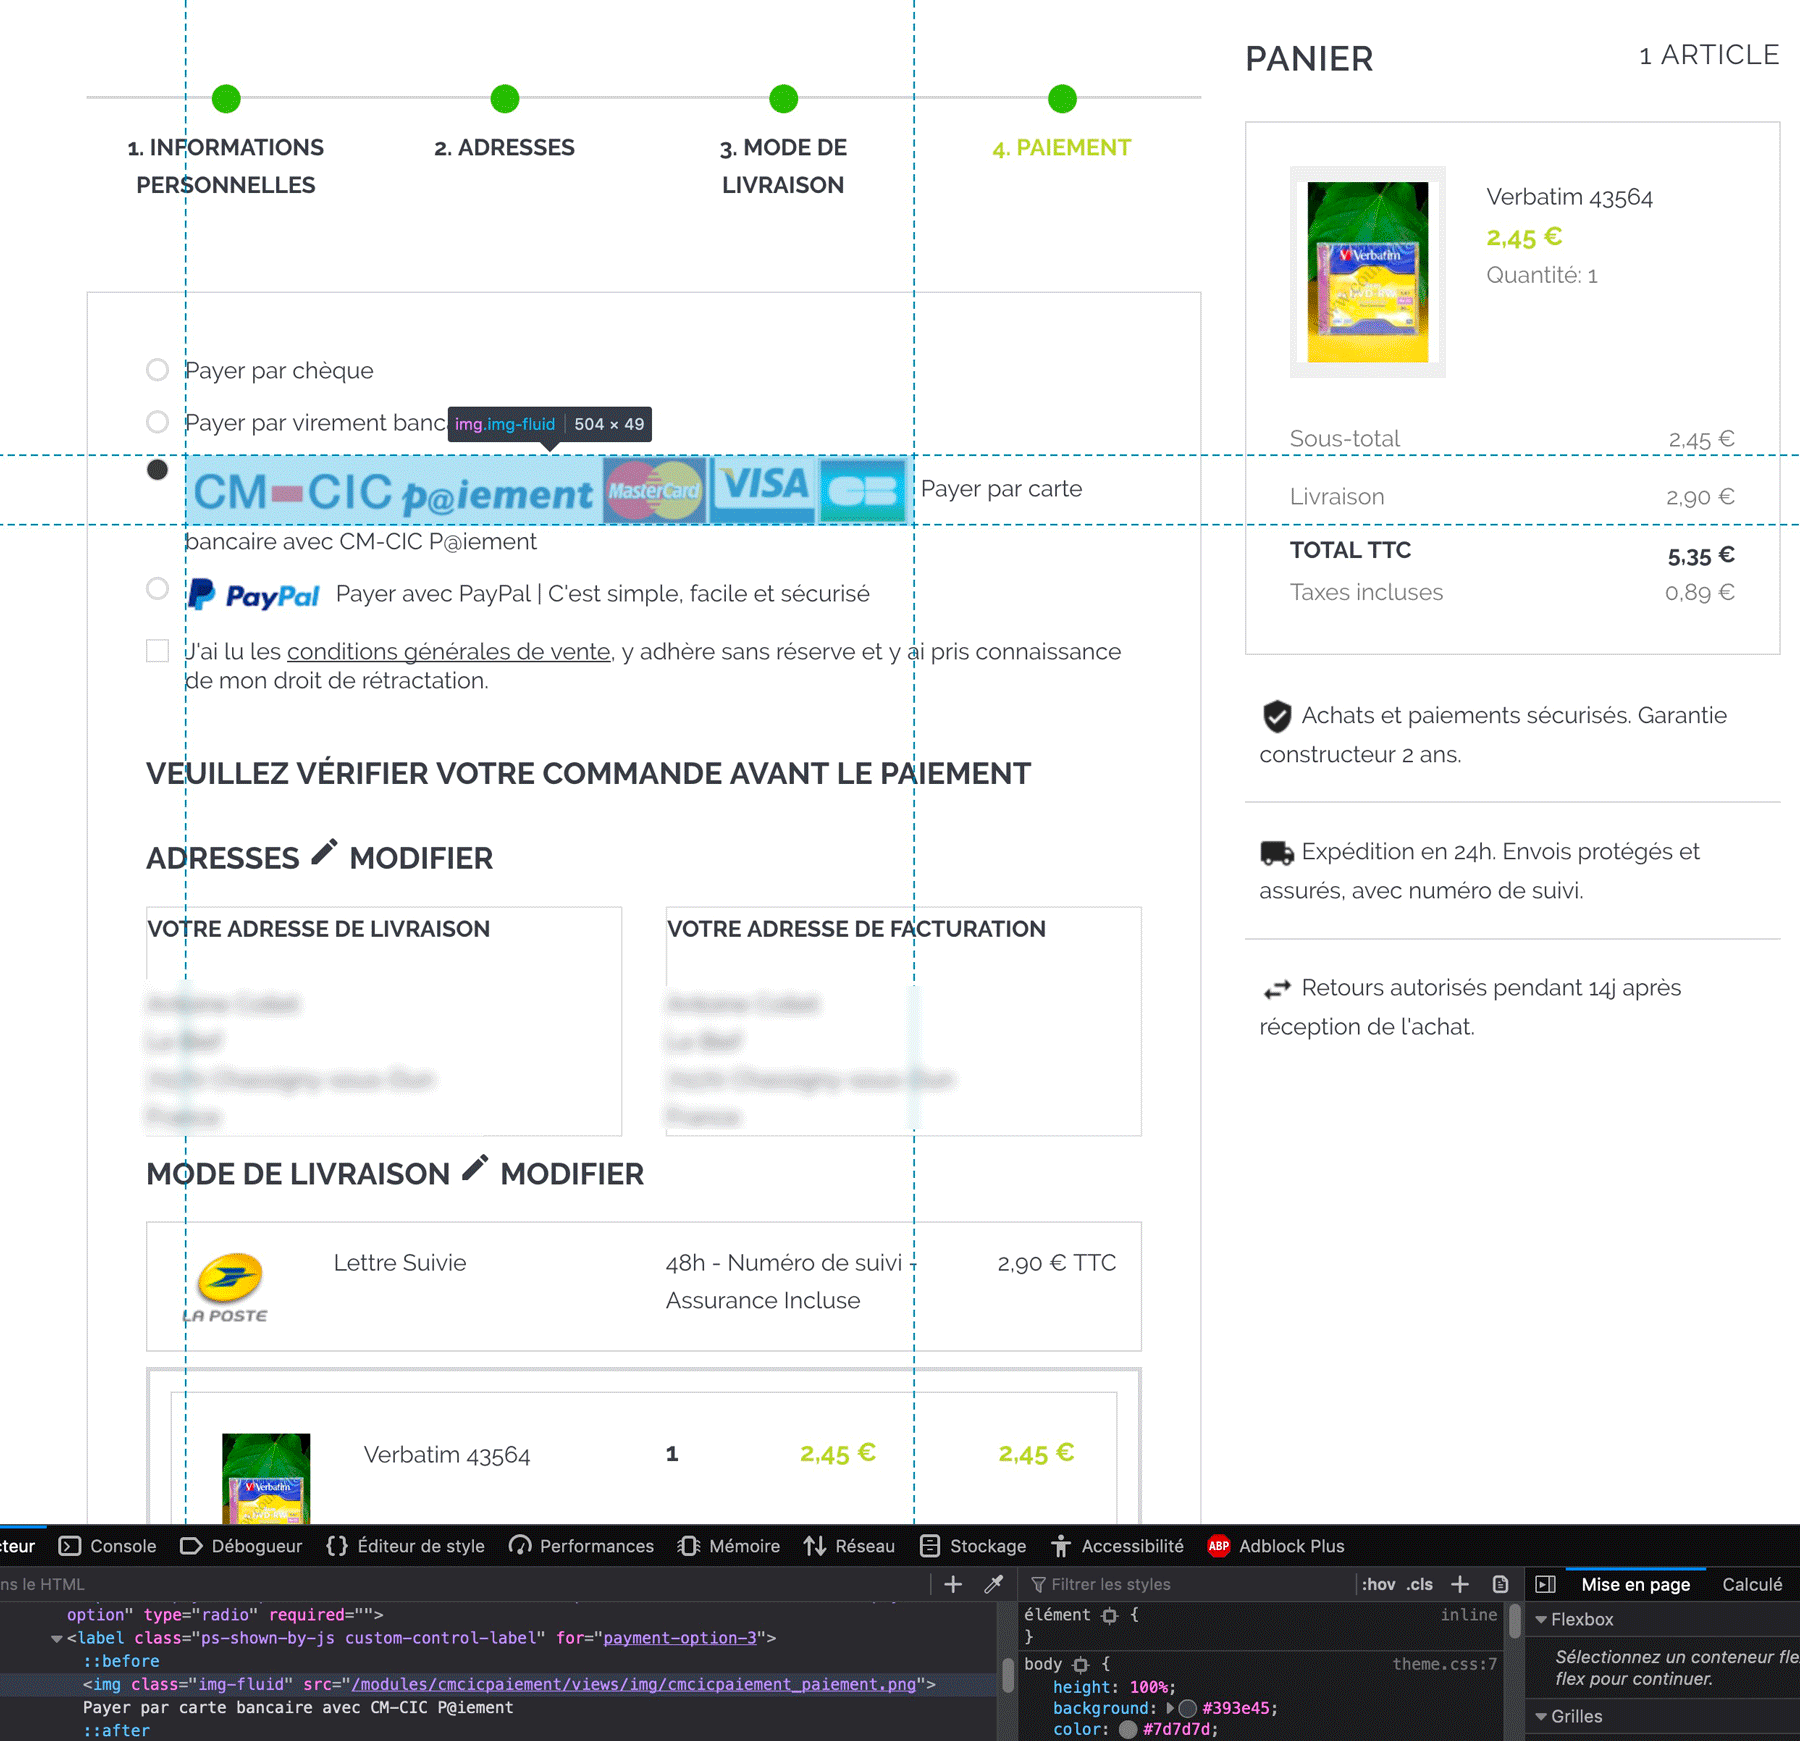Switch to the Mise en page tab
Screen dimensions: 1800x1741
pyautogui.click(x=1635, y=1584)
